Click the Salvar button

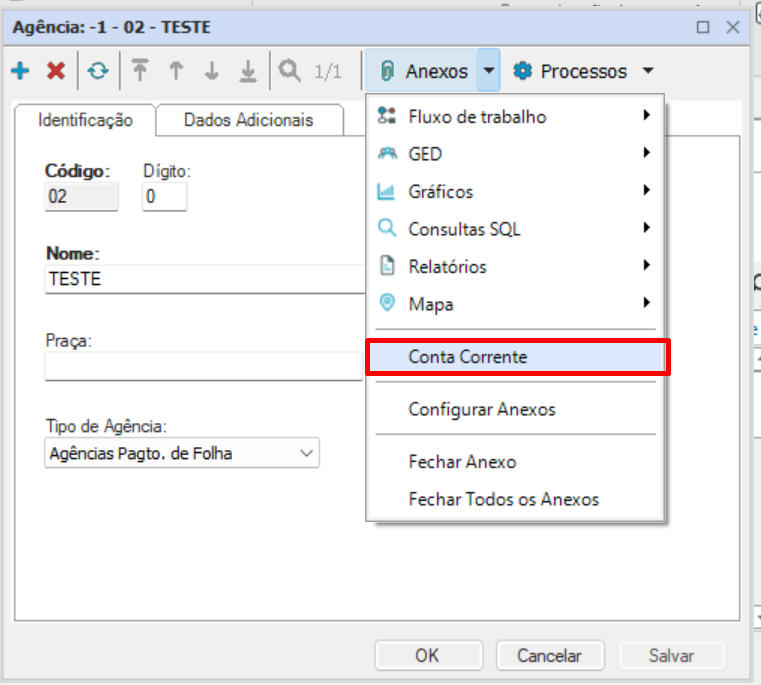672,655
